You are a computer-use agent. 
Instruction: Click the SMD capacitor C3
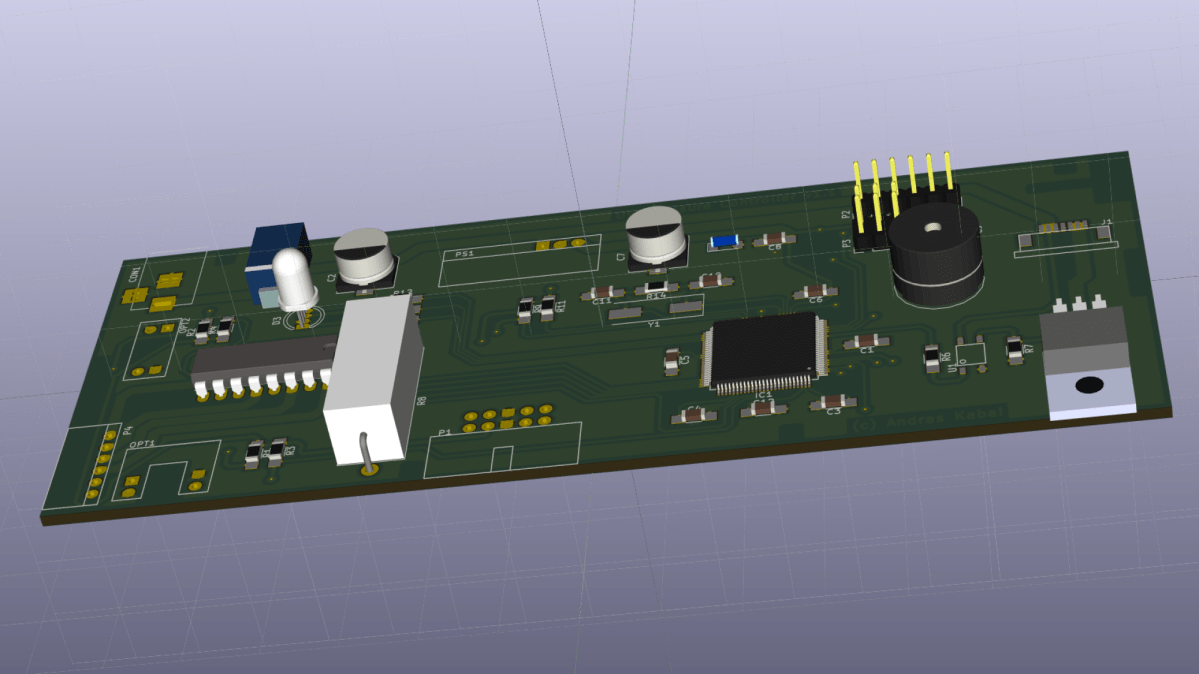pyautogui.click(x=832, y=403)
